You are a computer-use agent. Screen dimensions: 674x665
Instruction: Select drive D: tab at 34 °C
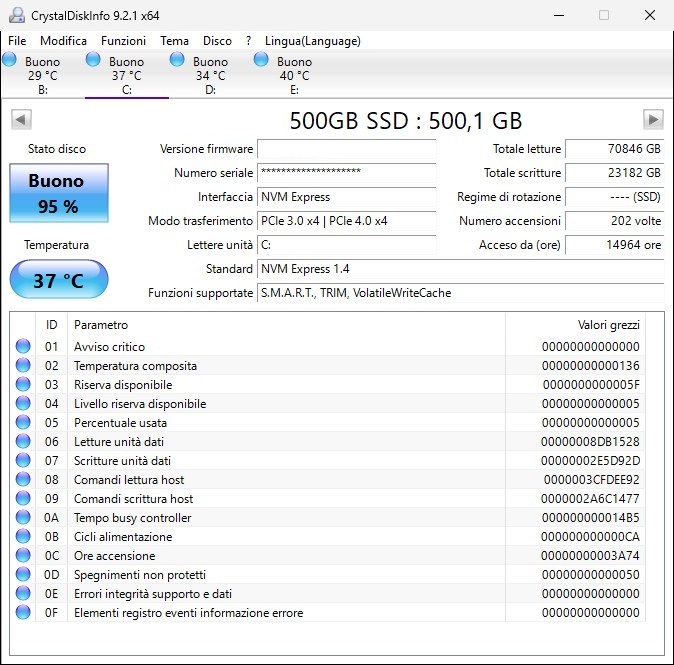[211, 74]
